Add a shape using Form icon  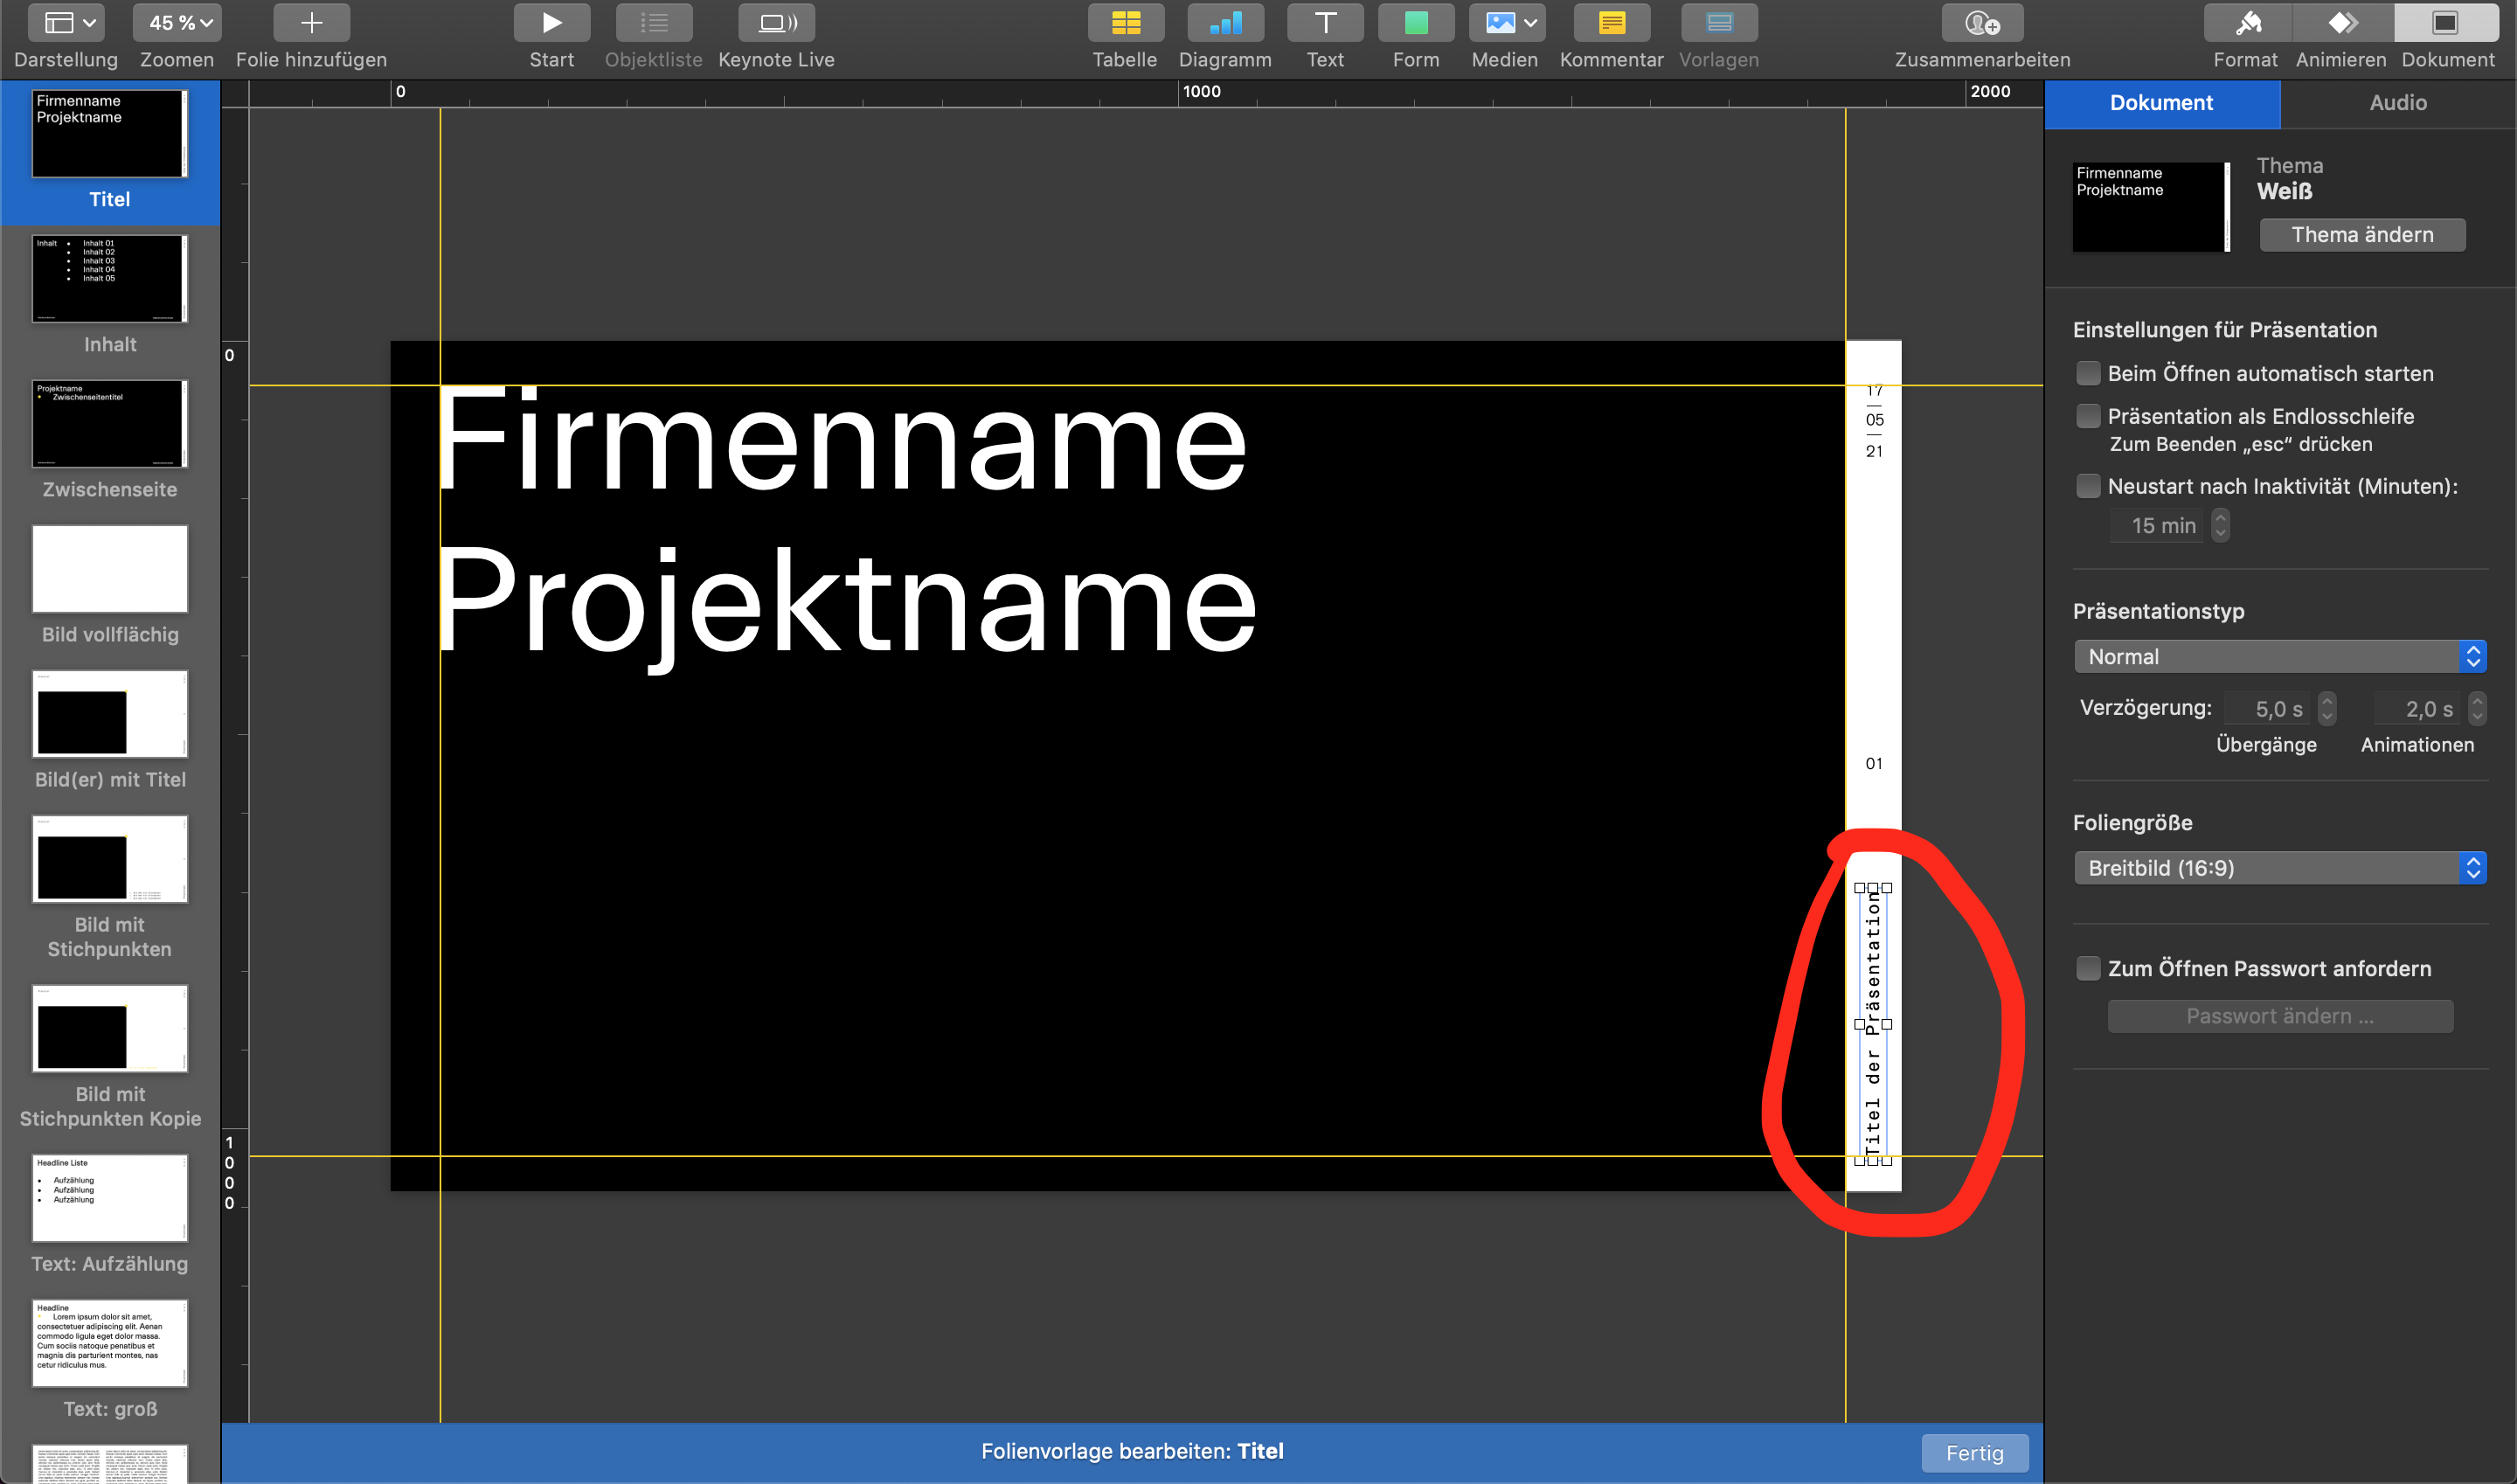coord(1416,23)
